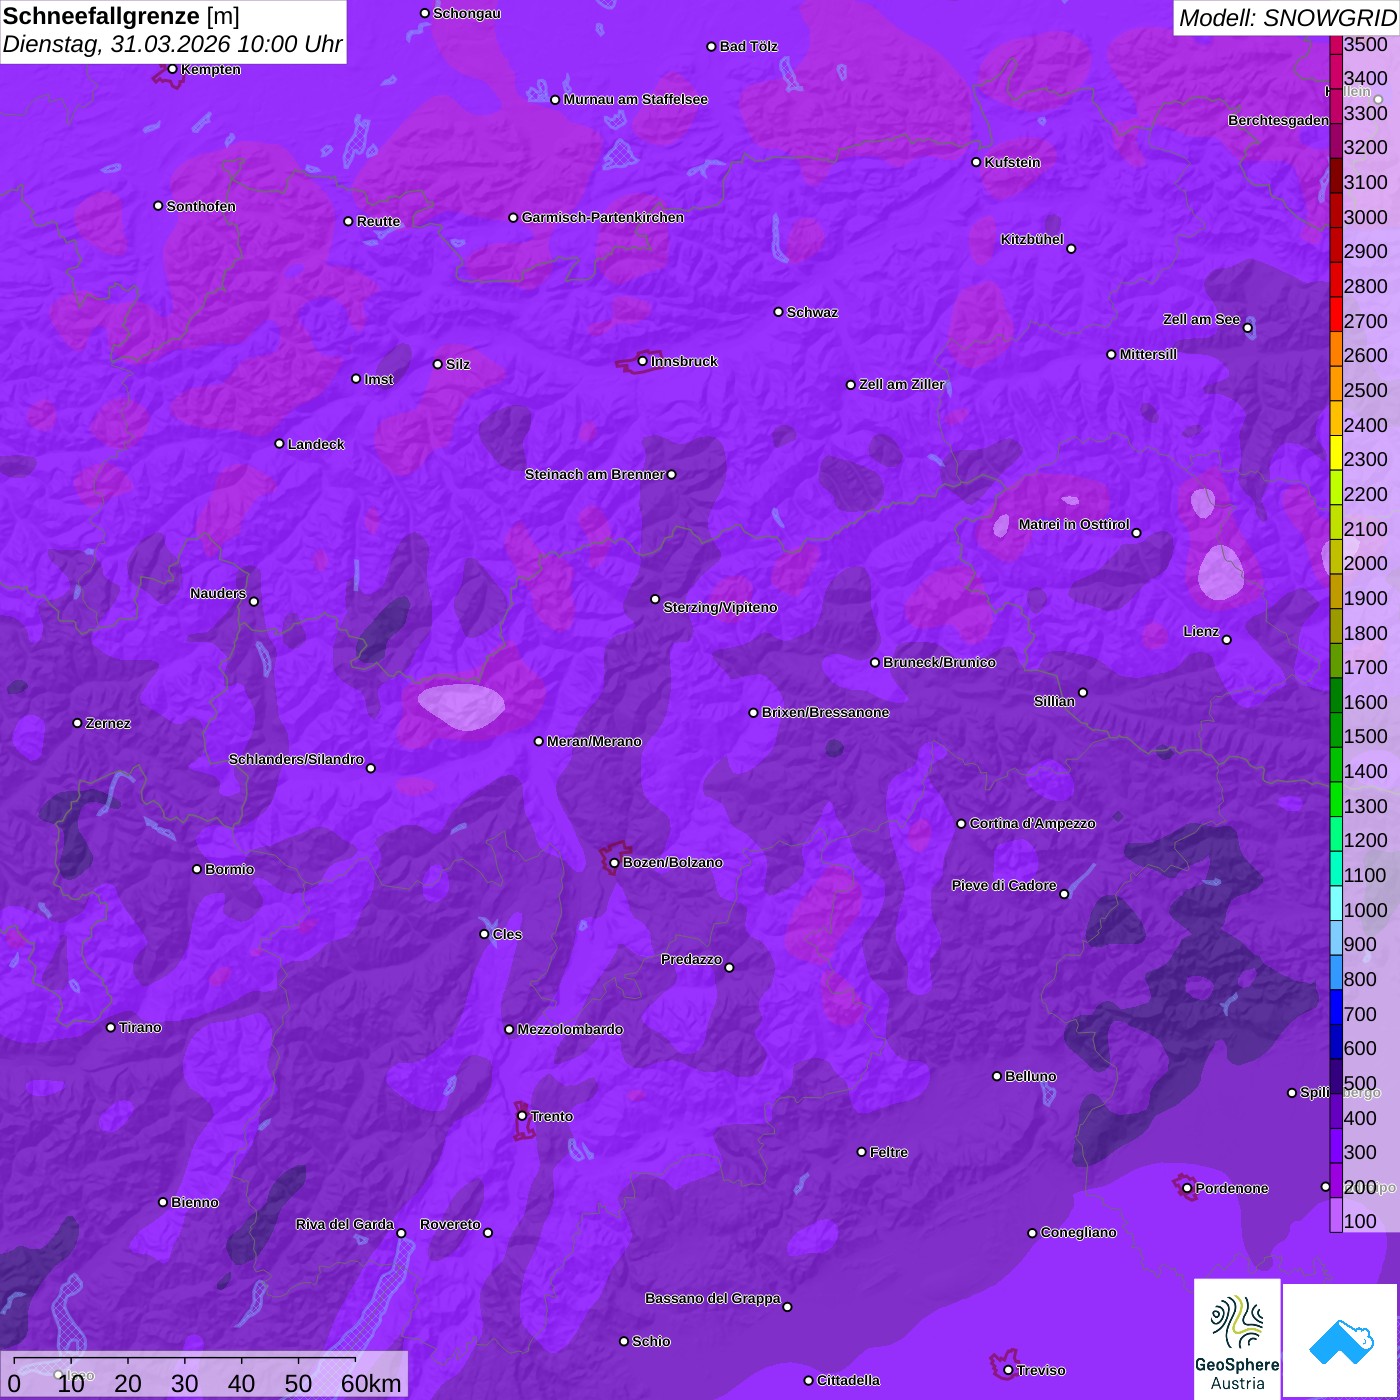
Task: Click the Lienz marker dot
Action: (x=1227, y=639)
